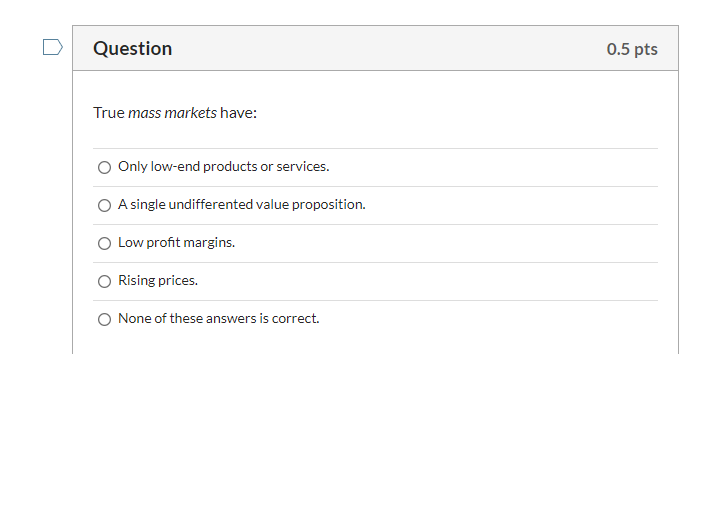The height and width of the screenshot is (528, 702).
Task: Click the gray header bar between title and points
Action: pyautogui.click(x=389, y=48)
